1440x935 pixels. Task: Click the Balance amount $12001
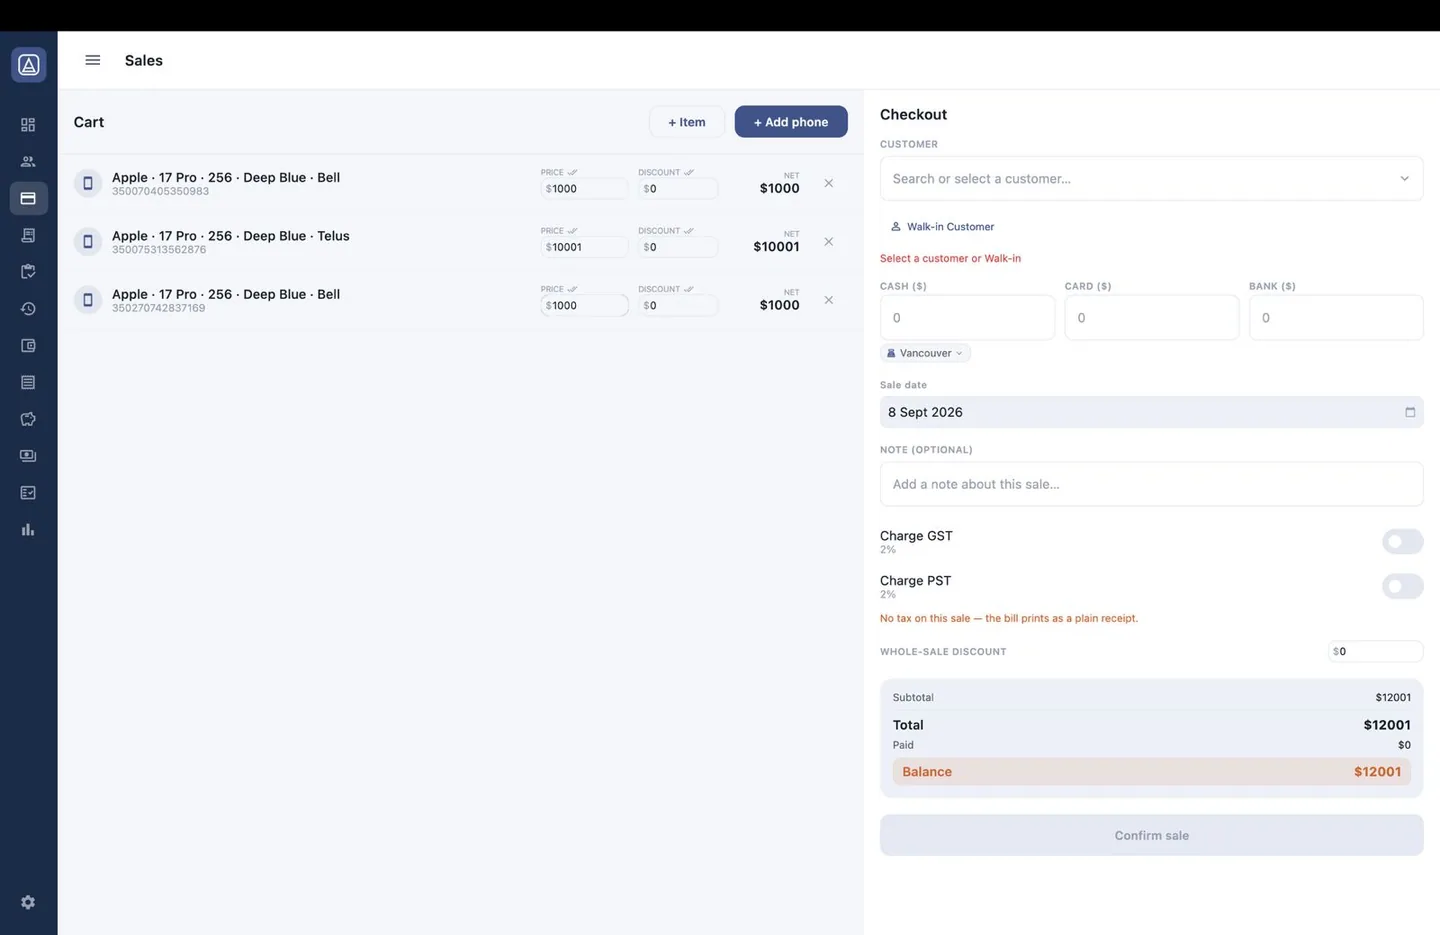coord(1377,772)
